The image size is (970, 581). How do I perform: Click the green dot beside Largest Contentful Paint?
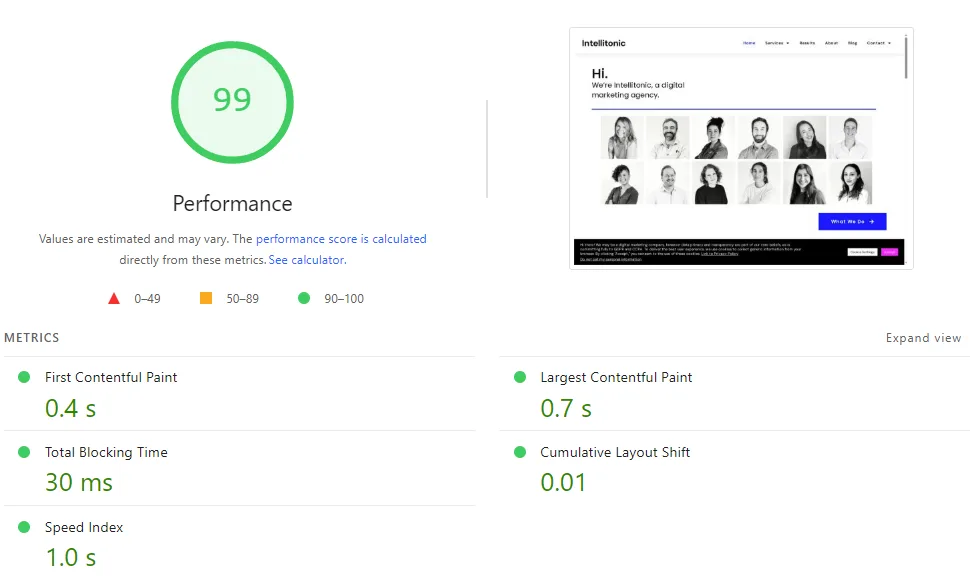tap(520, 377)
